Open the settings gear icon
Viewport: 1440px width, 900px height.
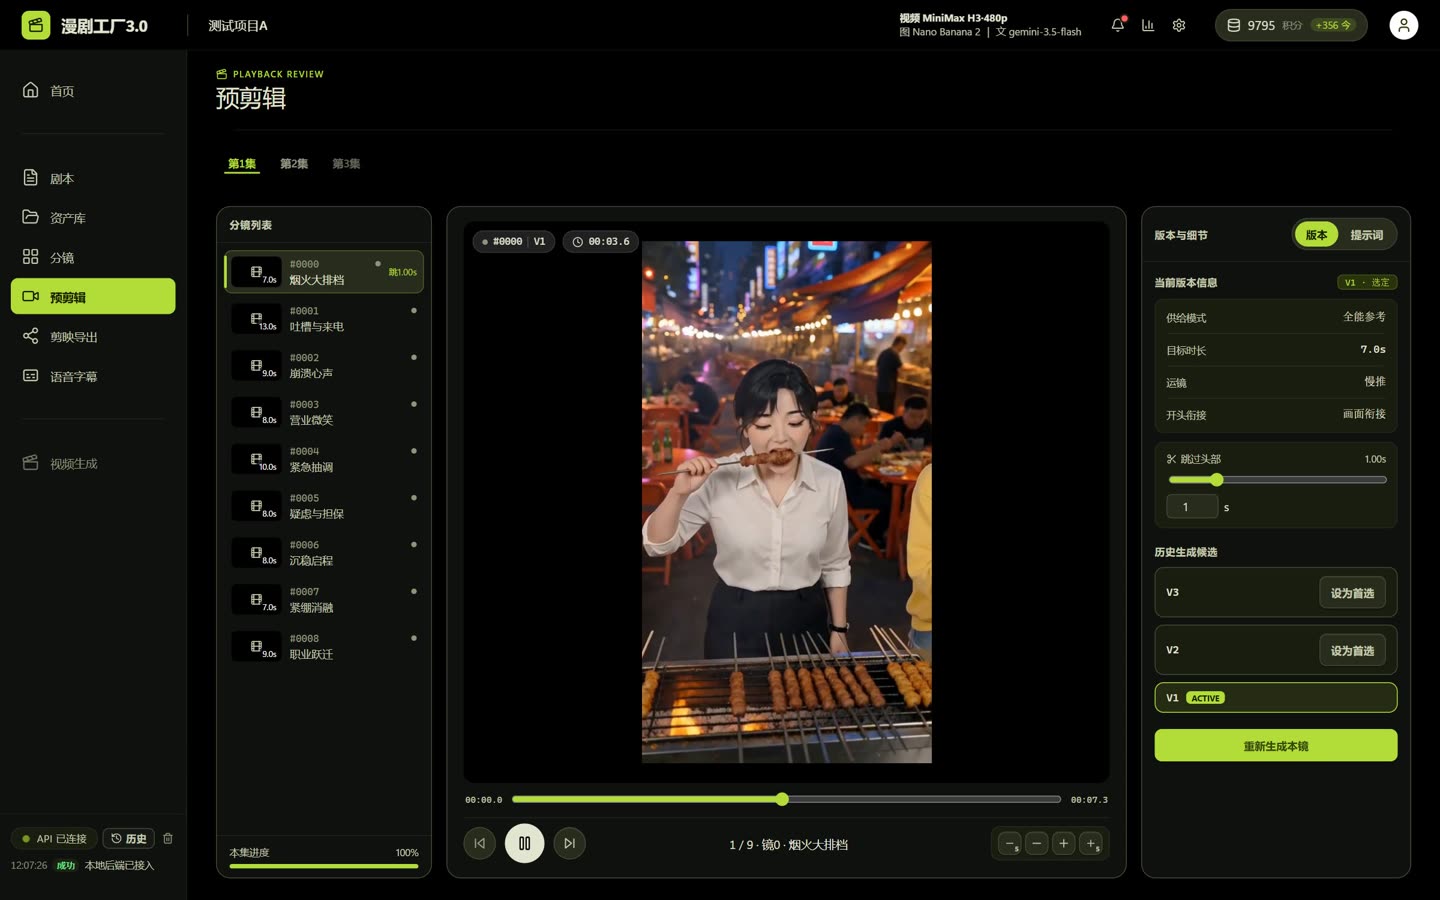click(1179, 25)
